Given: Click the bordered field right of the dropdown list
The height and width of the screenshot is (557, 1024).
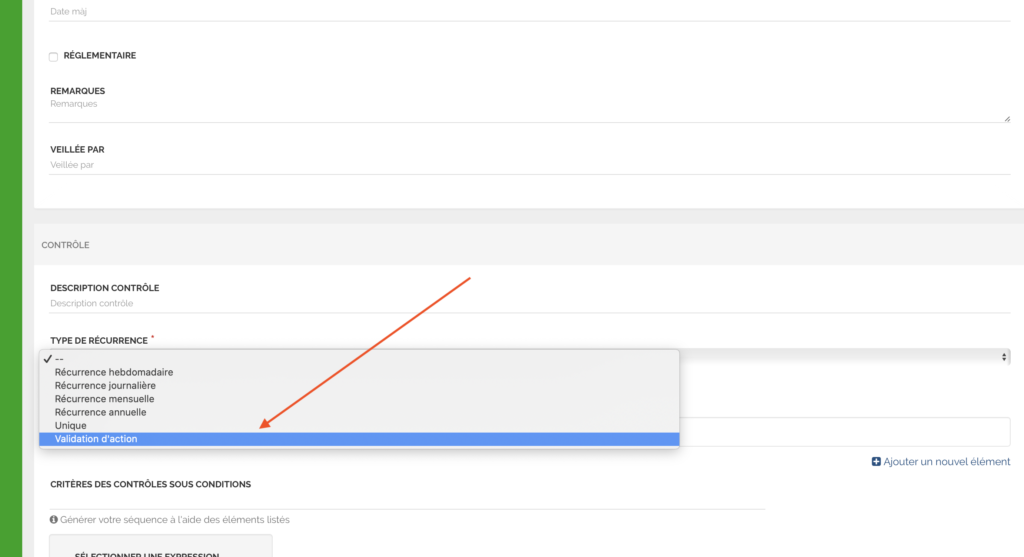Looking at the screenshot, I should [845, 432].
